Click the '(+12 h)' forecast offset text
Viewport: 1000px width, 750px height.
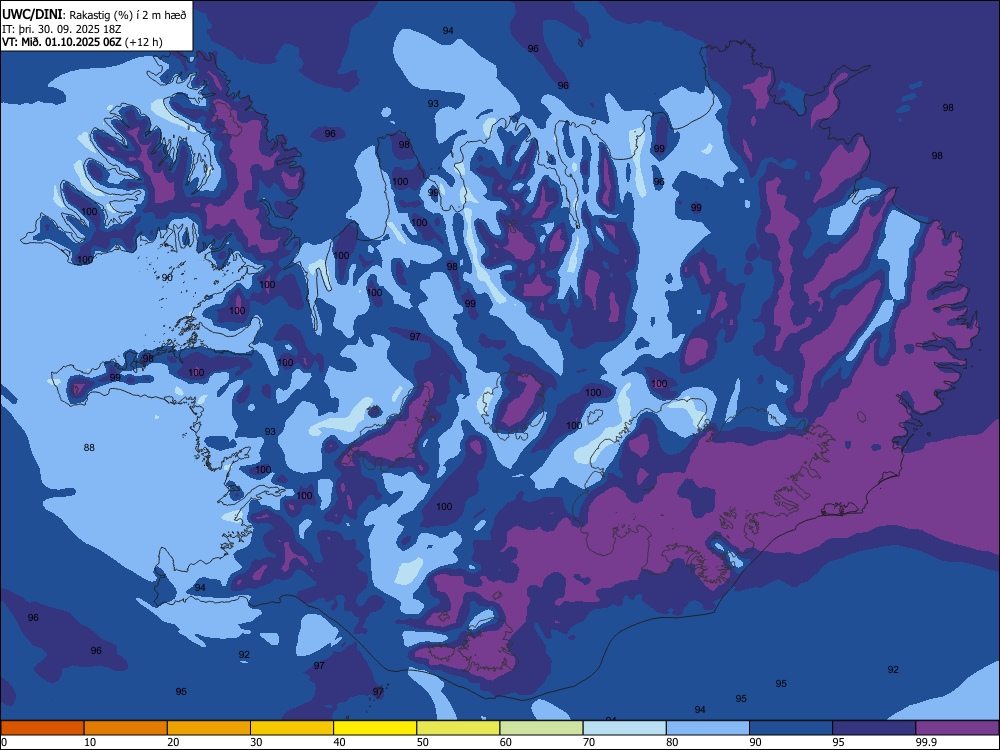click(x=143, y=42)
